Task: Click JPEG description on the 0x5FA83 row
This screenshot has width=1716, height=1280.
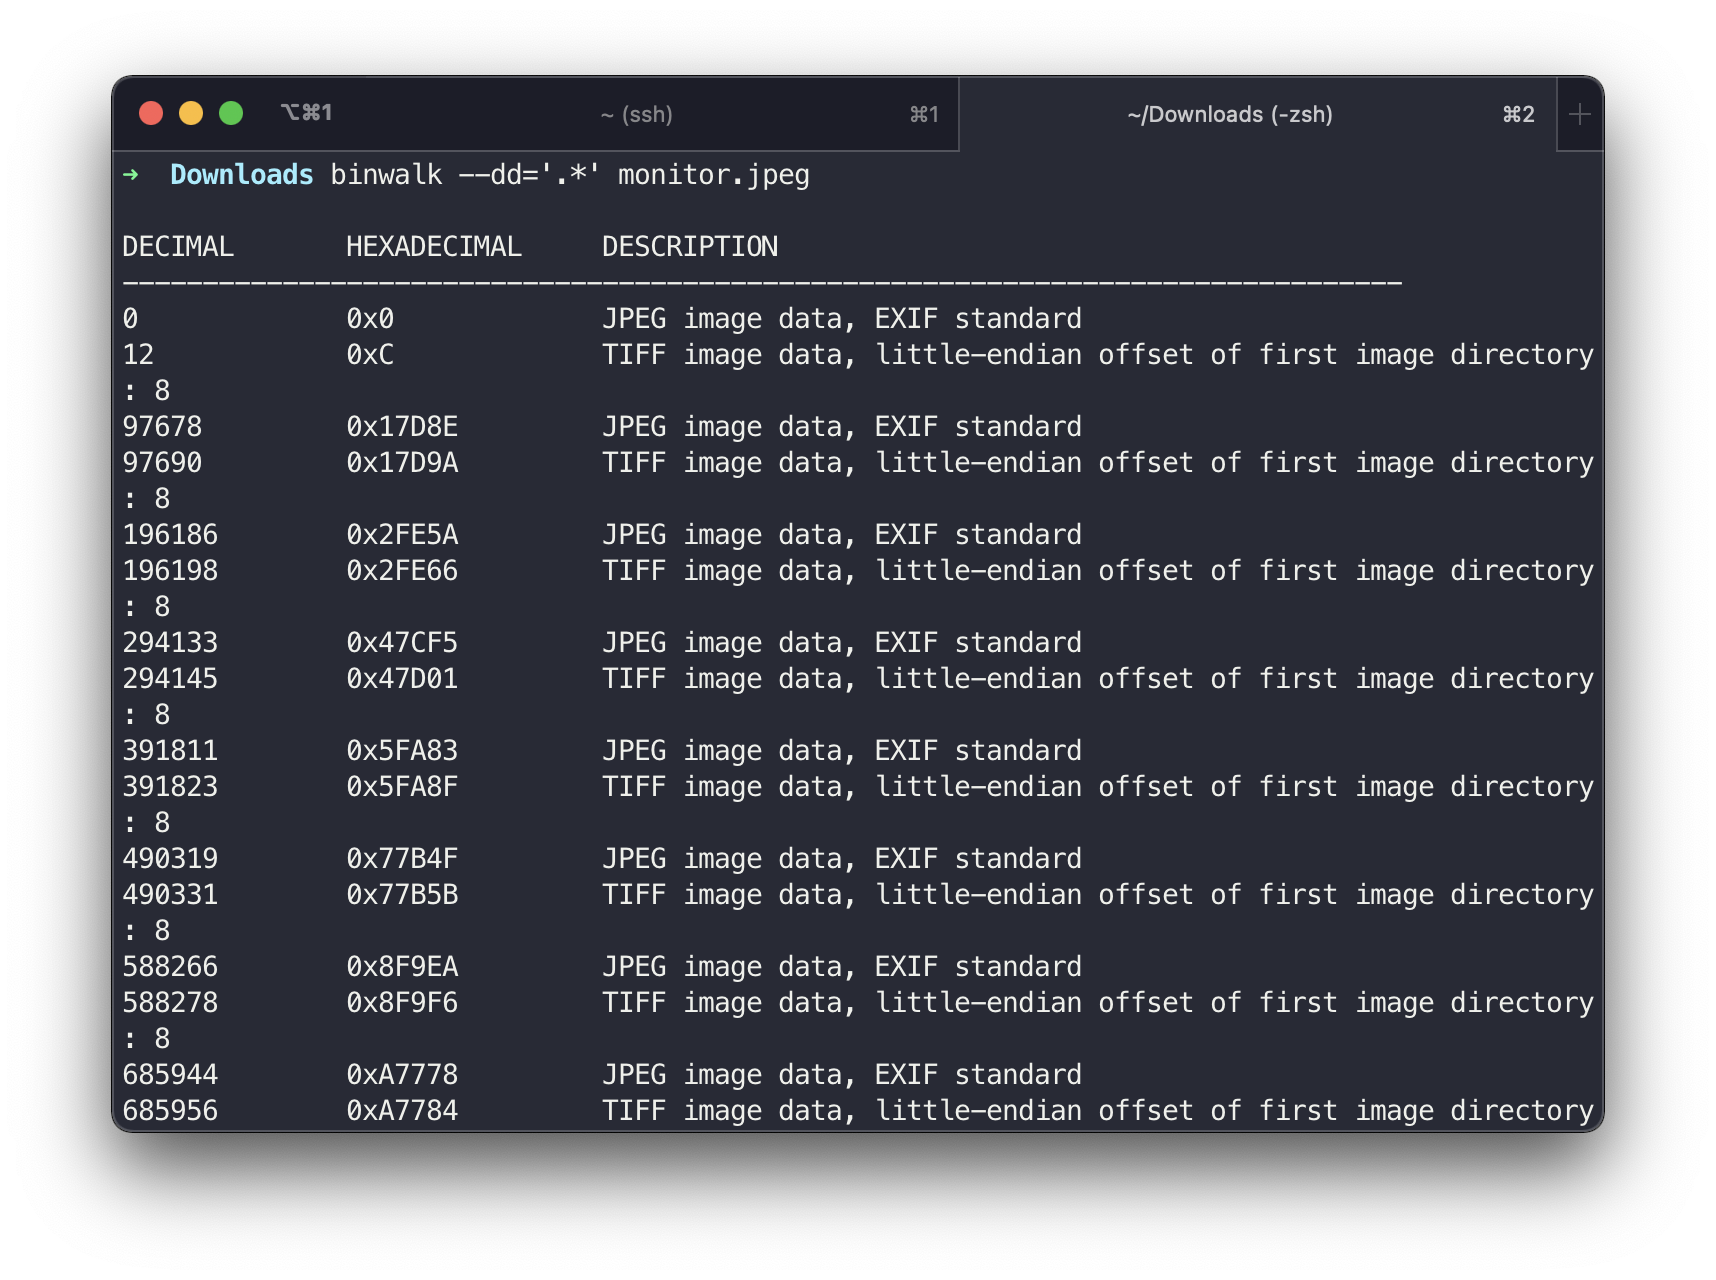Action: [842, 751]
